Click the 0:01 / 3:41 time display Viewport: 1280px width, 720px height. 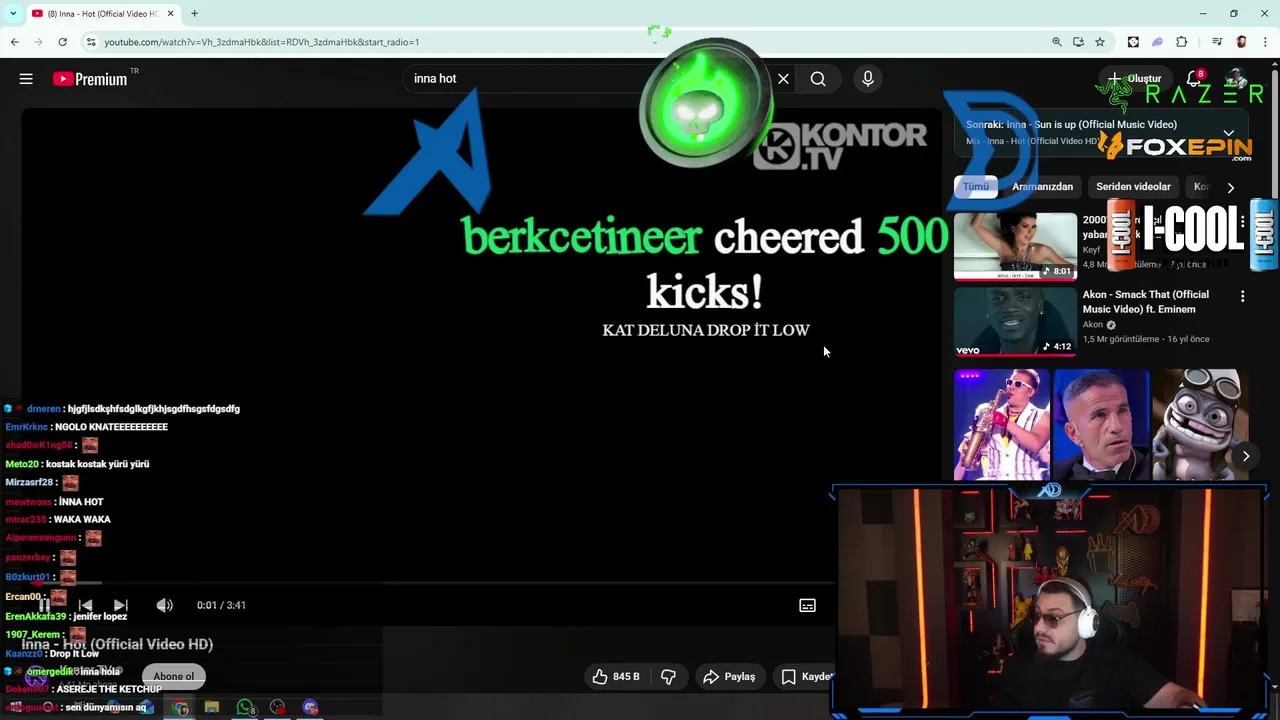[x=221, y=605]
